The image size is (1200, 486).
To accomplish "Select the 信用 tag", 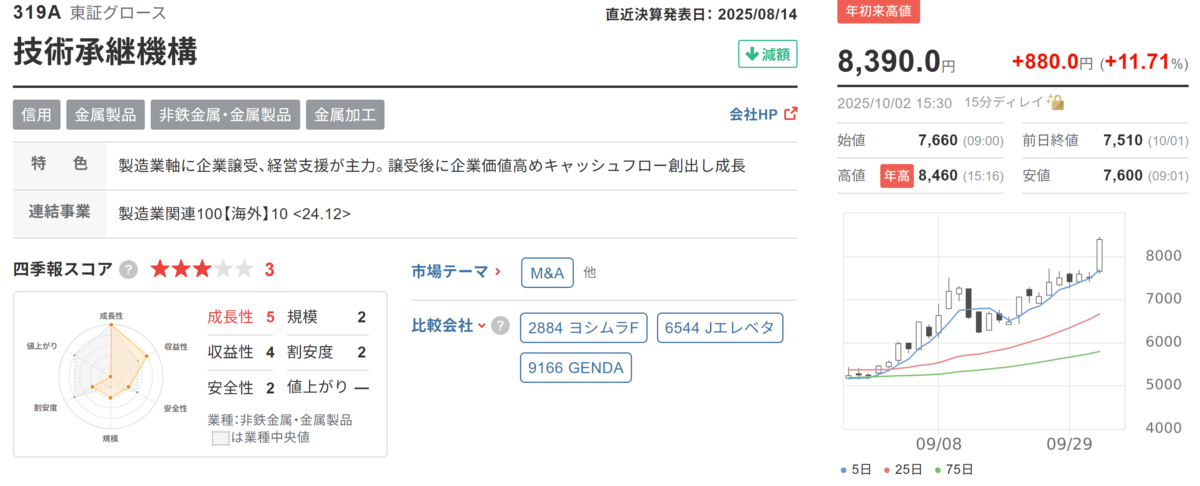I will pyautogui.click(x=37, y=114).
